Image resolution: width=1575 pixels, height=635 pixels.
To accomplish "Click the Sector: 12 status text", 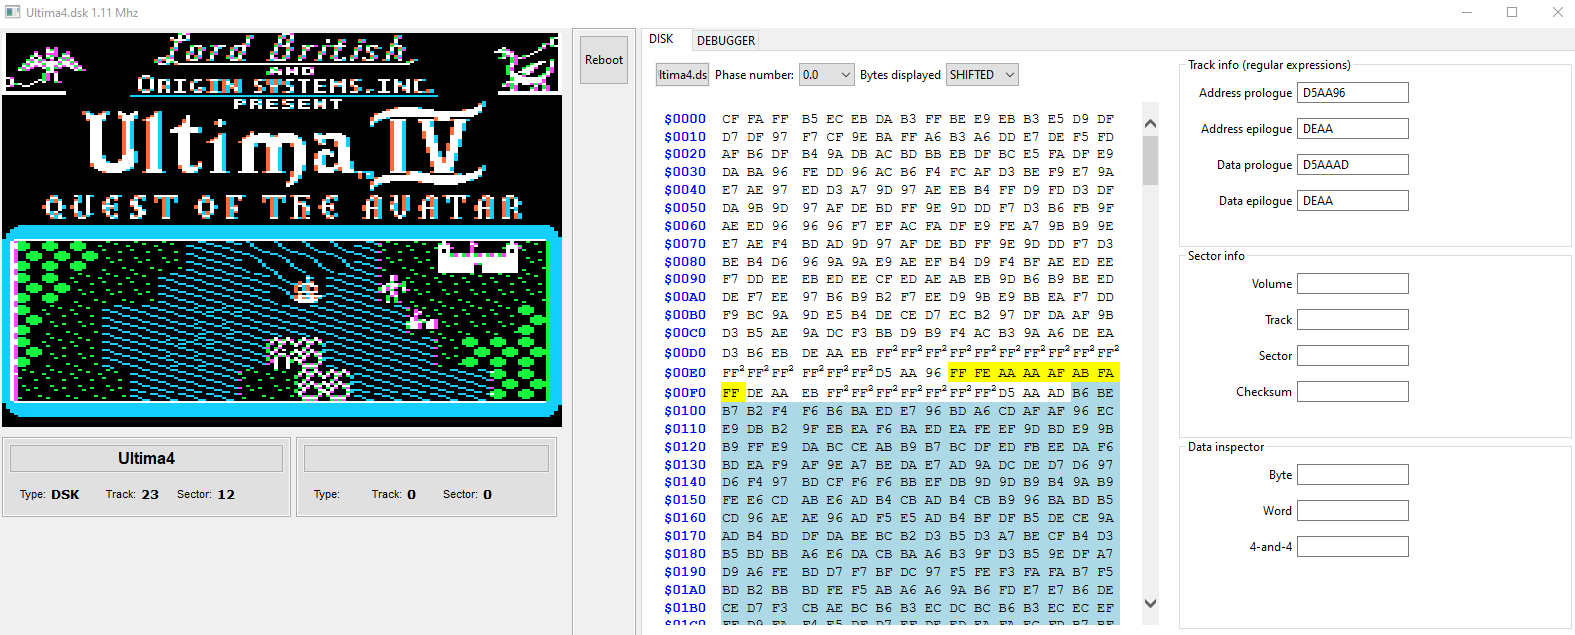I will click(206, 495).
